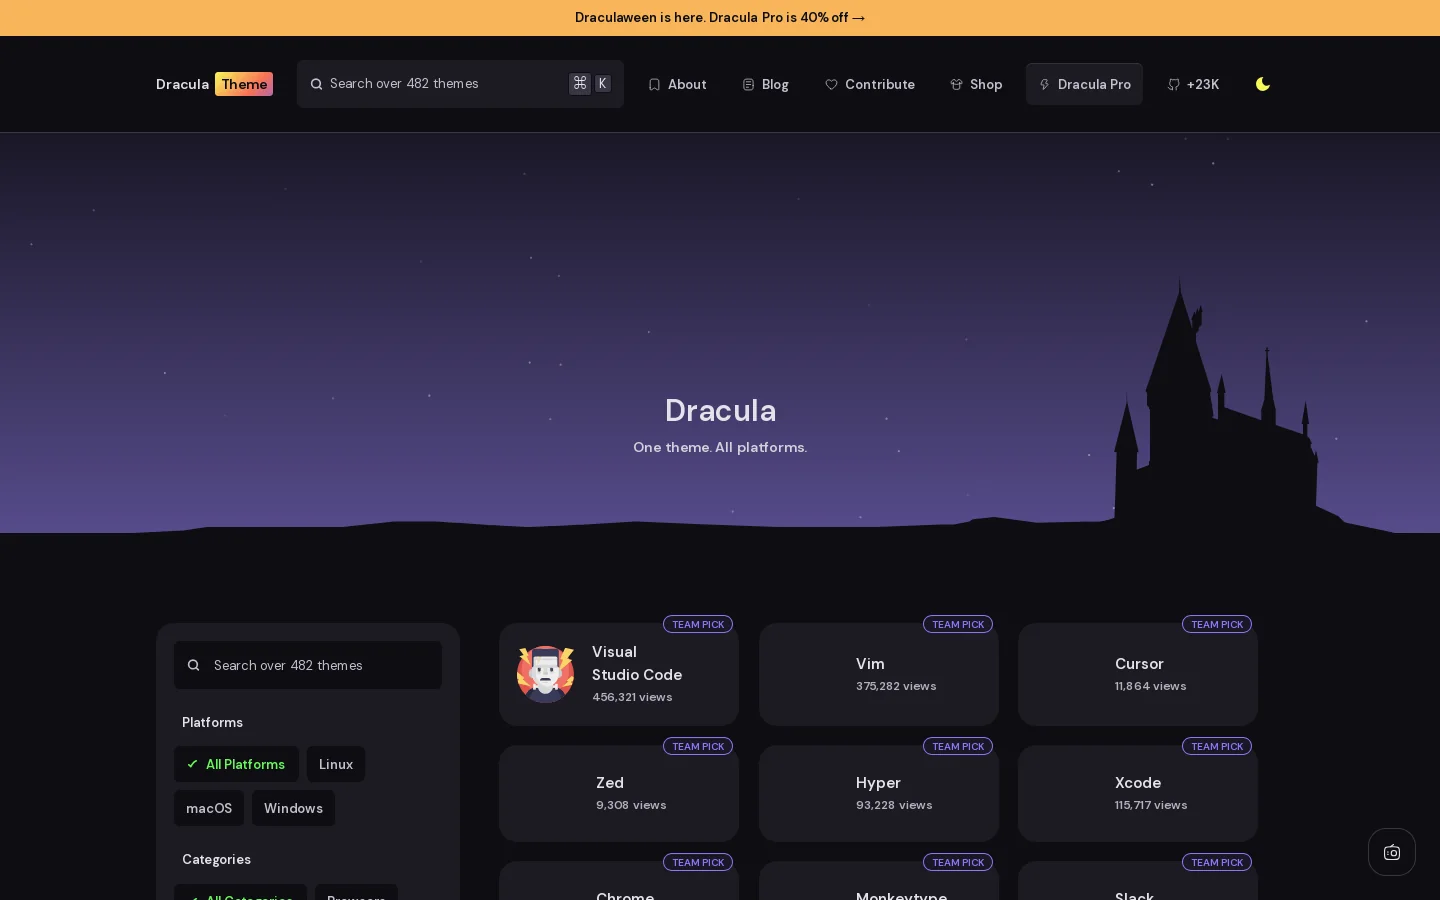This screenshot has height=900, width=1440.
Task: Click the TEAM PICK badge on Cursor
Action: [1217, 624]
